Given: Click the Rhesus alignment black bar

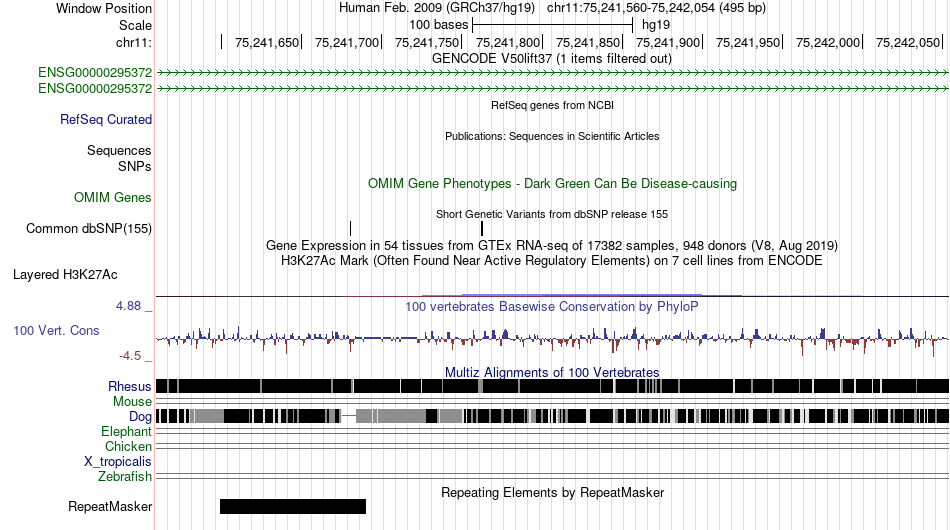Looking at the screenshot, I should pyautogui.click(x=552, y=386).
